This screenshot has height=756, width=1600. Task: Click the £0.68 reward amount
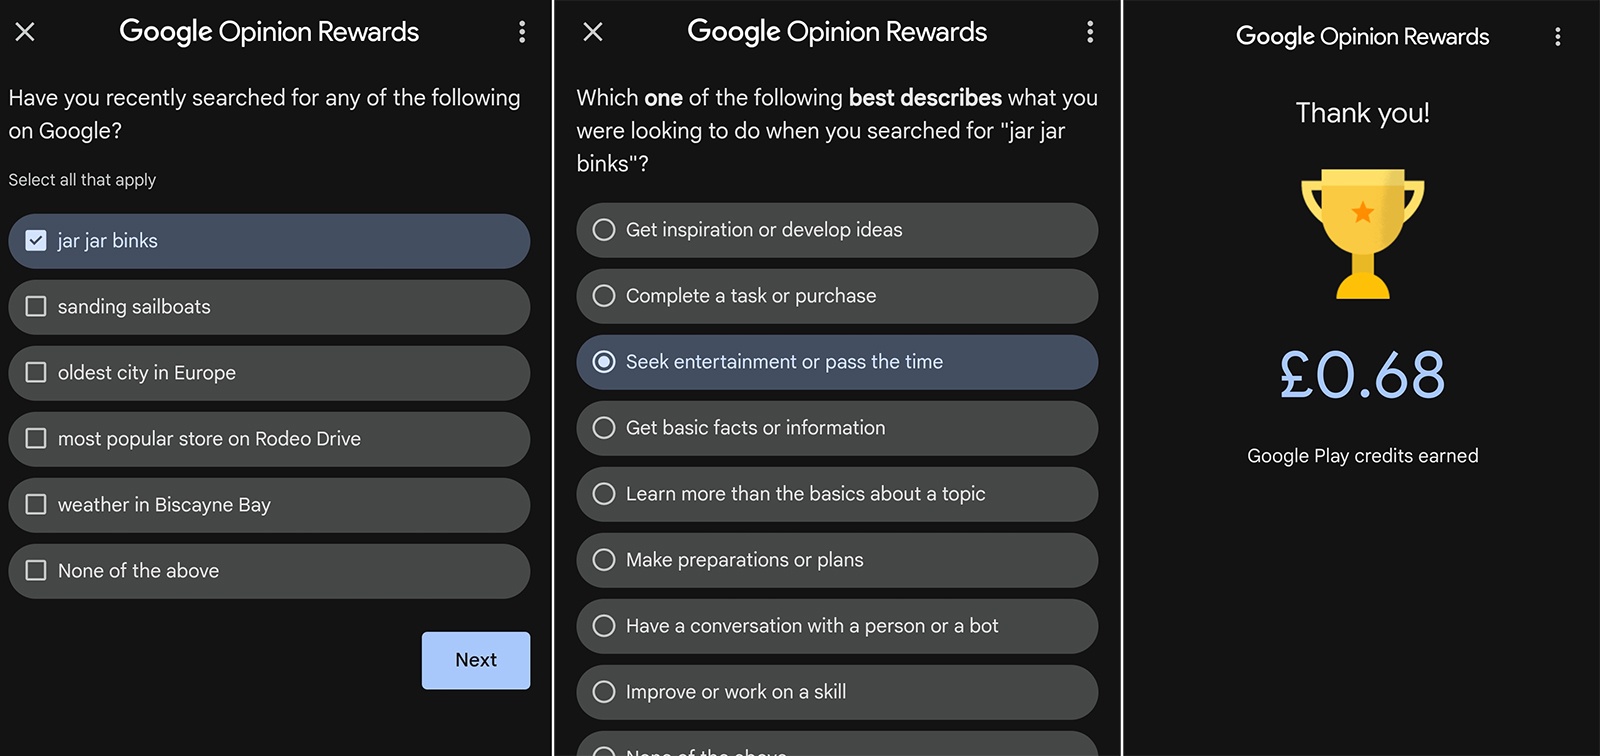point(1362,375)
